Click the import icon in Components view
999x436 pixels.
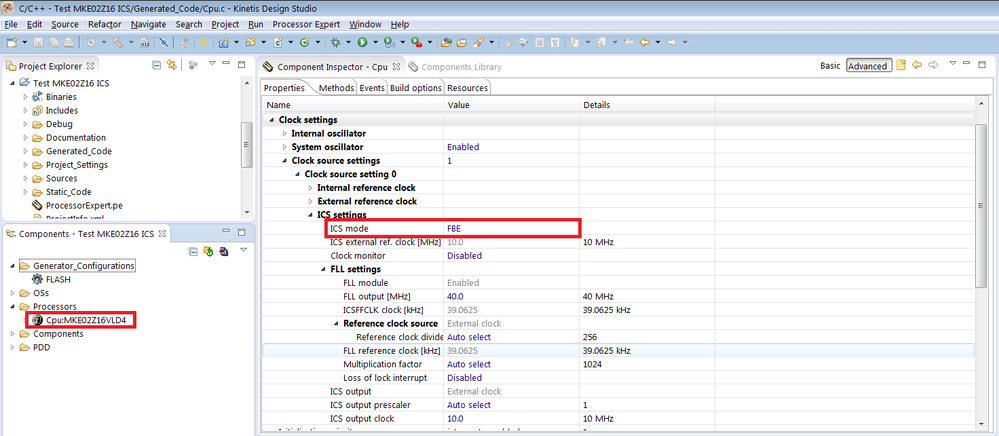coord(223,251)
